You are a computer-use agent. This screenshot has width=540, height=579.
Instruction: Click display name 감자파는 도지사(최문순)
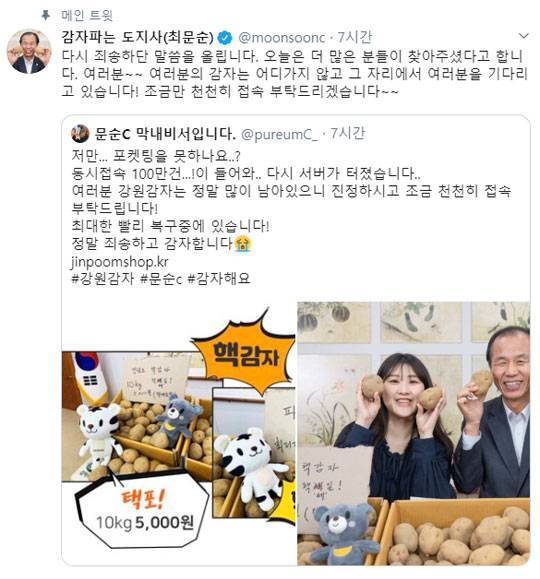137,37
